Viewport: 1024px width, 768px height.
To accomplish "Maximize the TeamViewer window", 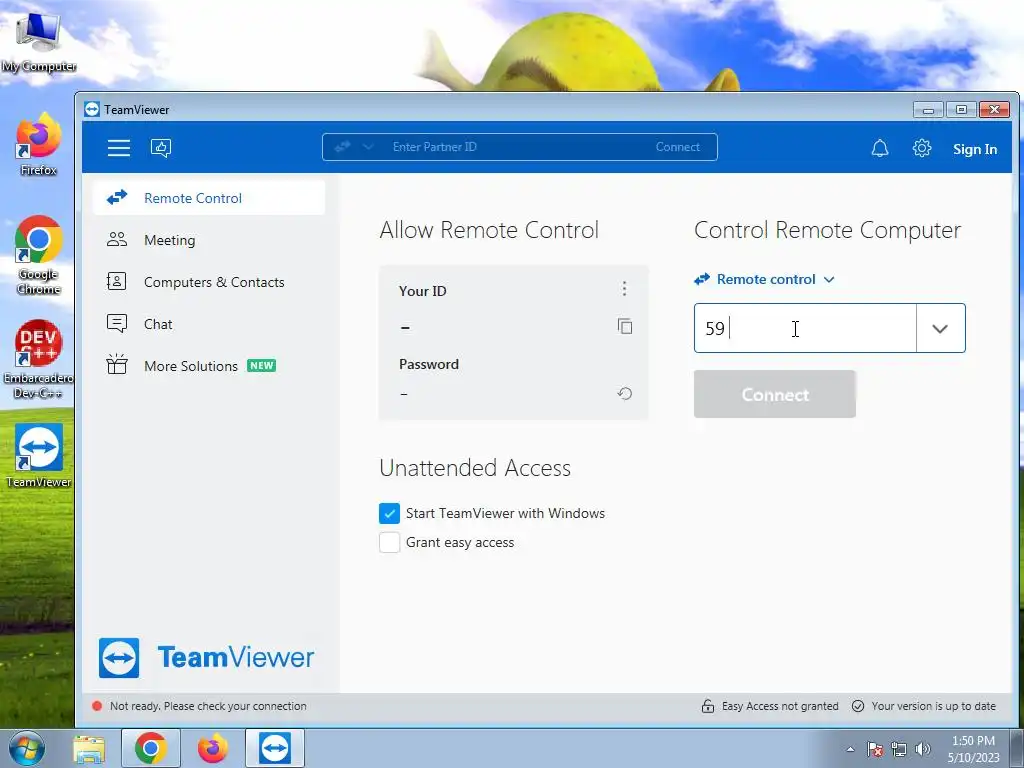I will 961,109.
